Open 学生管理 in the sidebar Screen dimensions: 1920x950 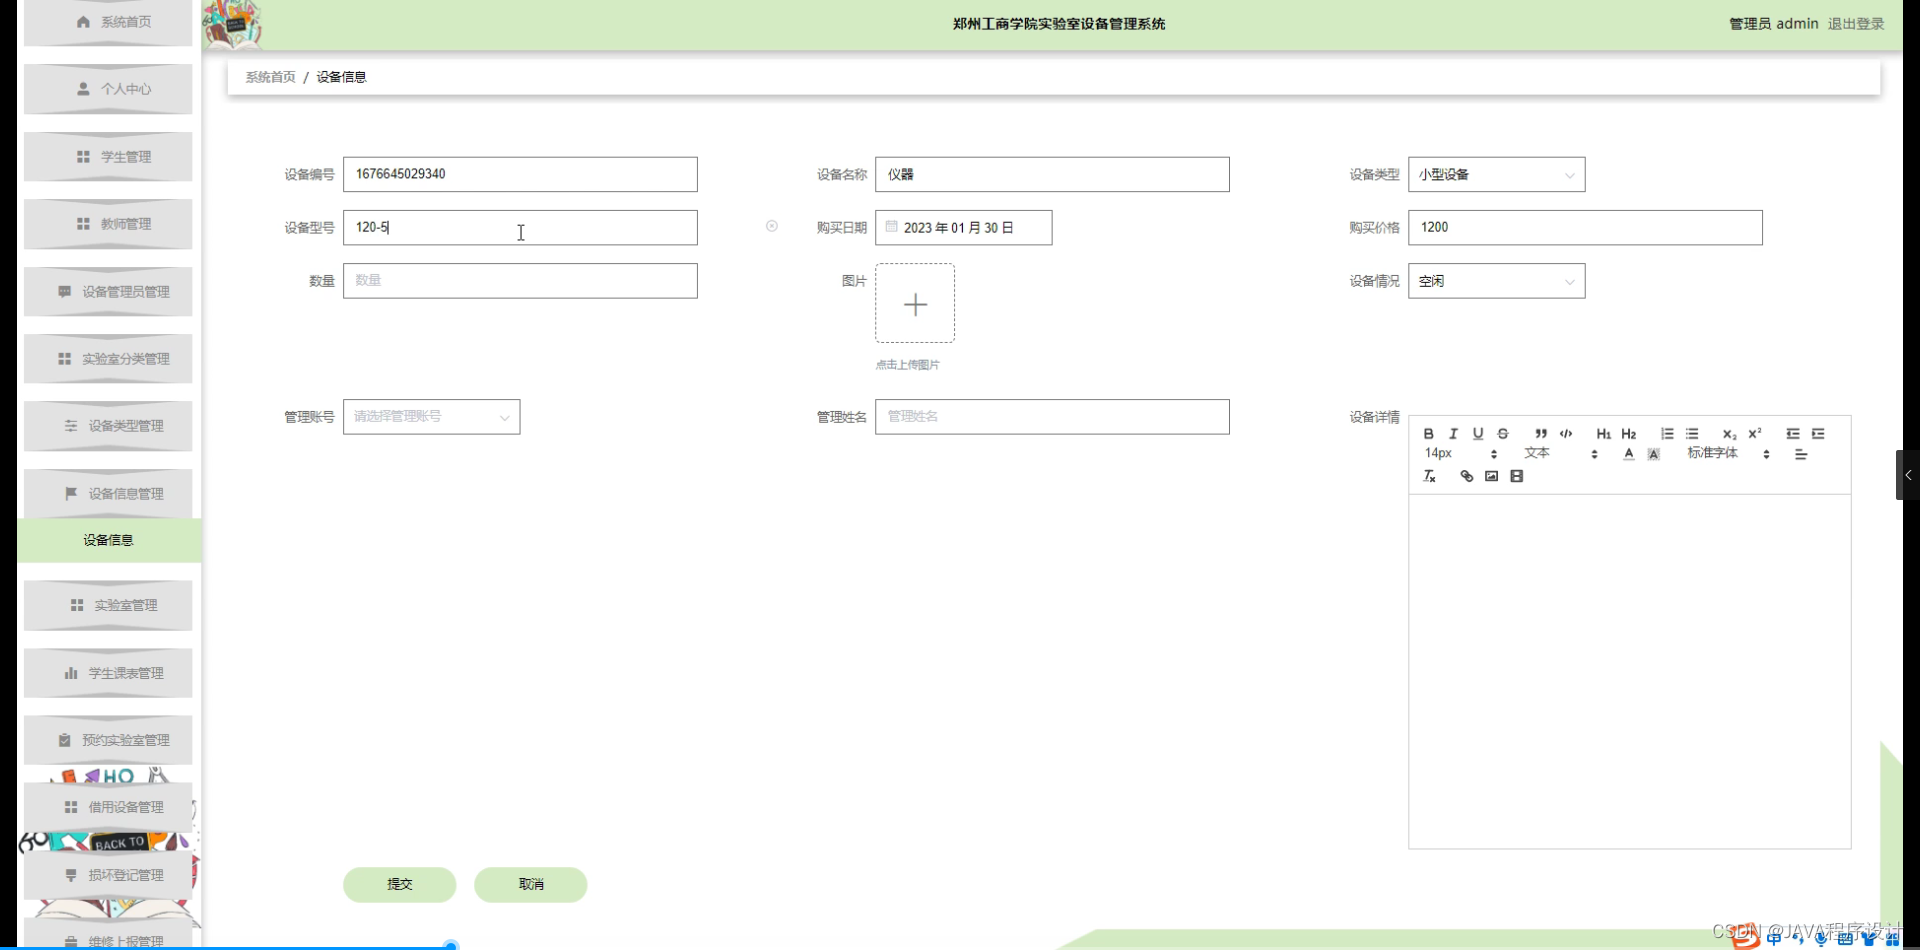(108, 157)
